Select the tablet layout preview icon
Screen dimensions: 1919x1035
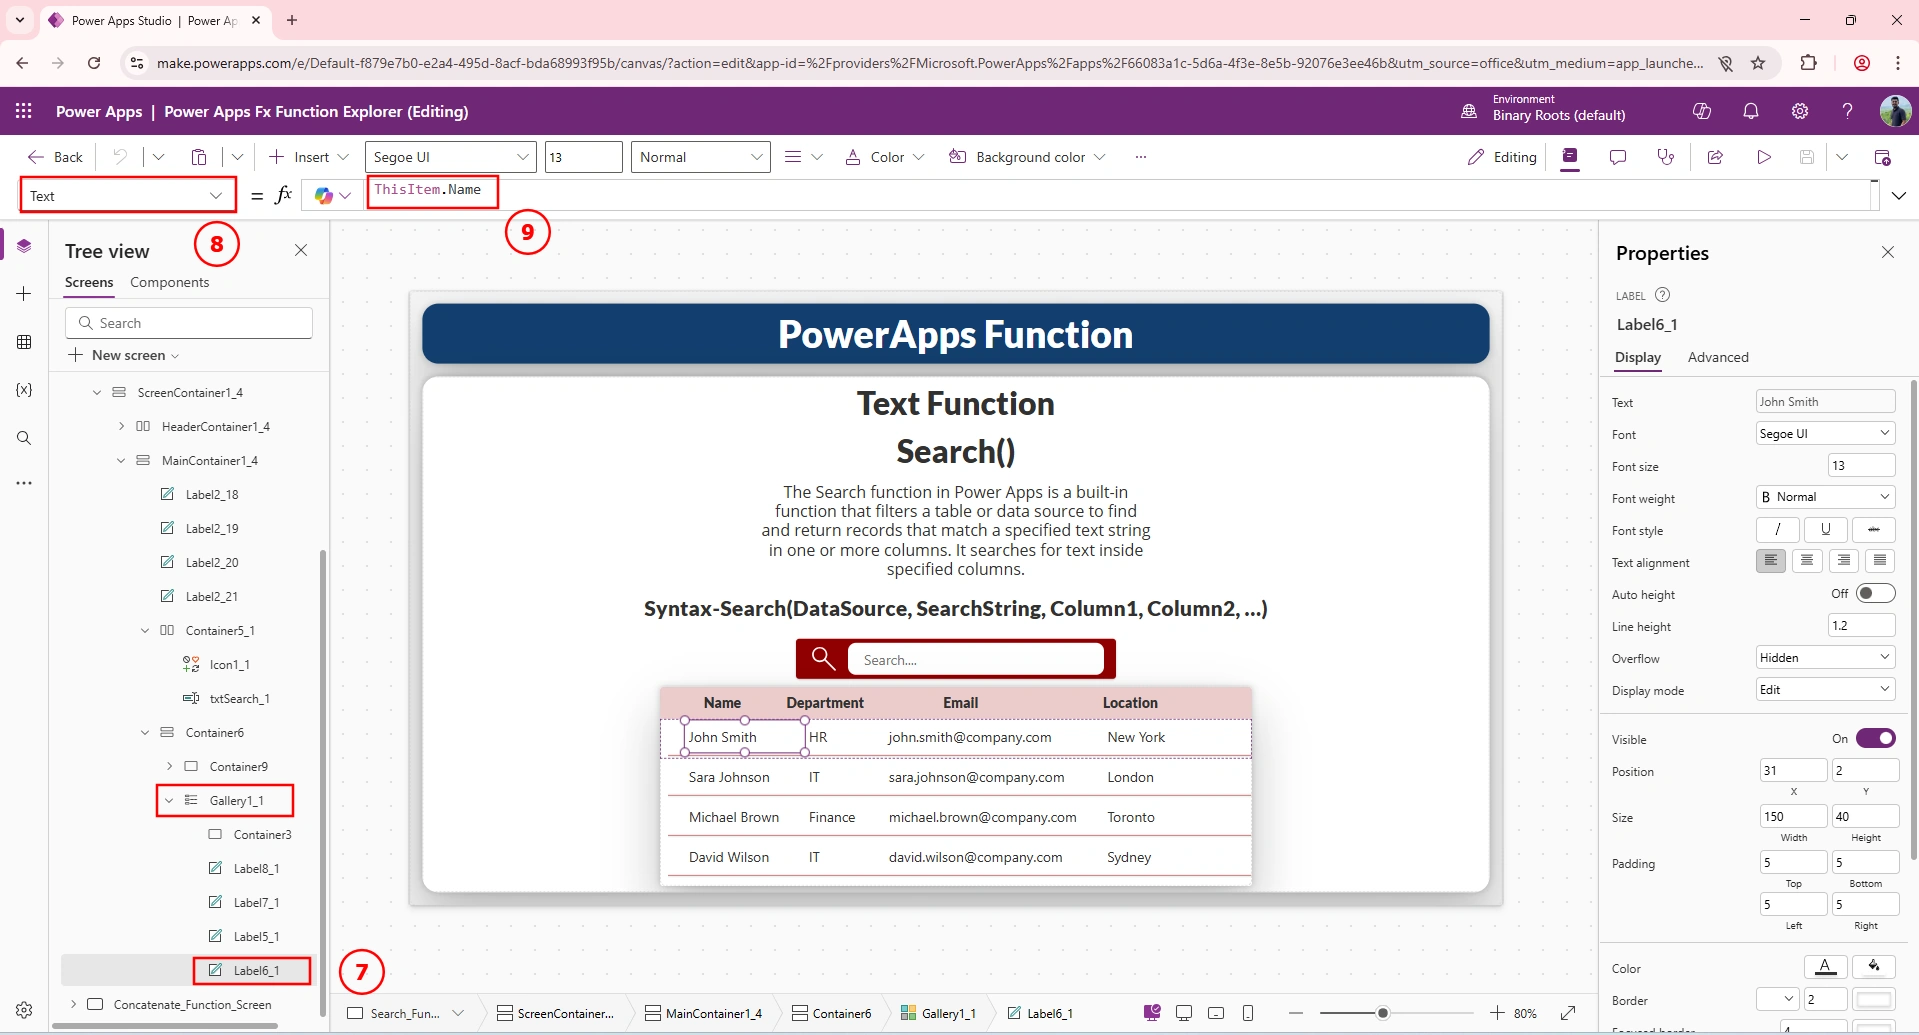(x=1216, y=1013)
